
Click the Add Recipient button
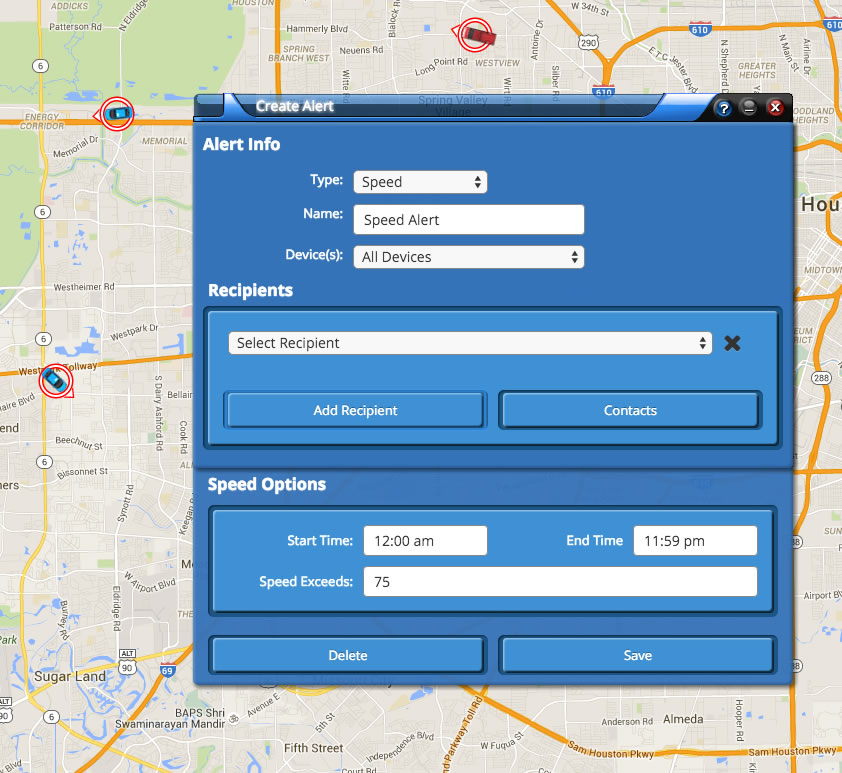pyautogui.click(x=355, y=410)
